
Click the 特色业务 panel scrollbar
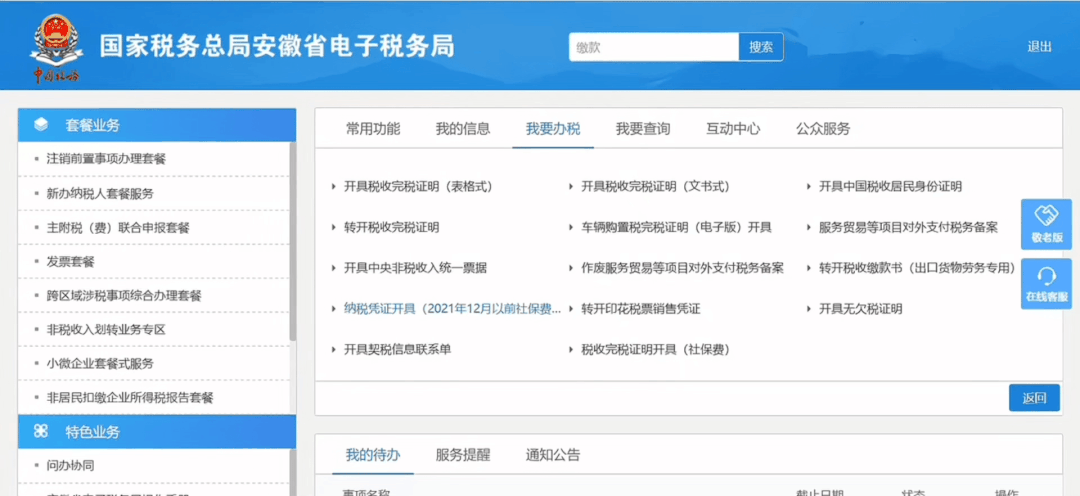(x=293, y=473)
